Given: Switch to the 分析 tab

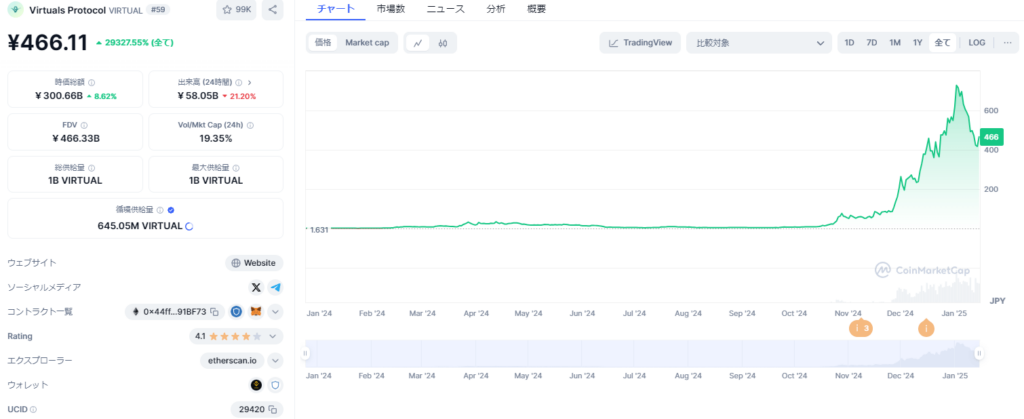Looking at the screenshot, I should pyautogui.click(x=496, y=9).
